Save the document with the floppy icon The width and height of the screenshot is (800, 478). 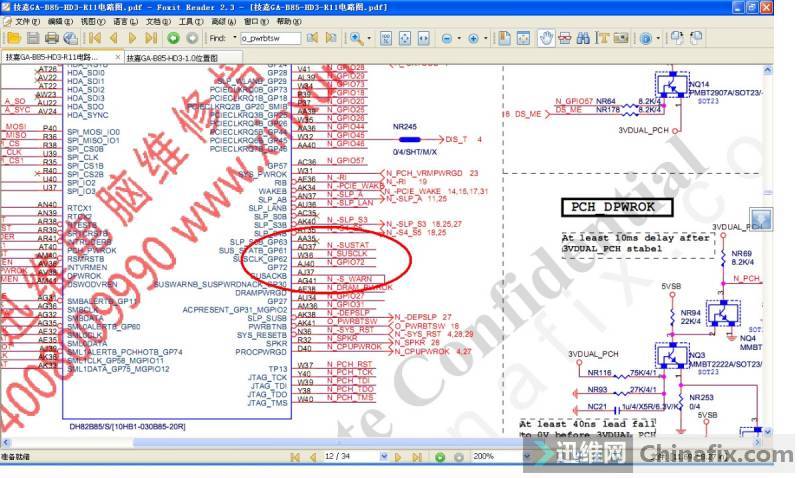(33, 38)
